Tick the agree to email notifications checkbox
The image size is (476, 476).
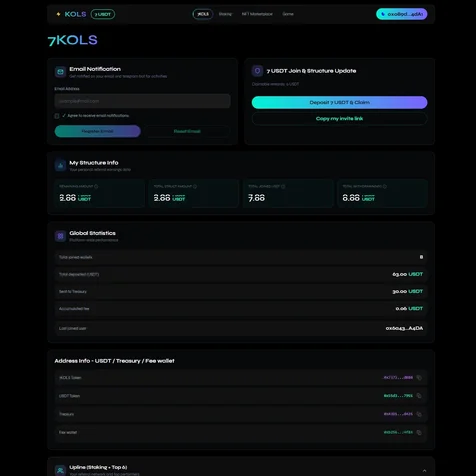coord(57,116)
